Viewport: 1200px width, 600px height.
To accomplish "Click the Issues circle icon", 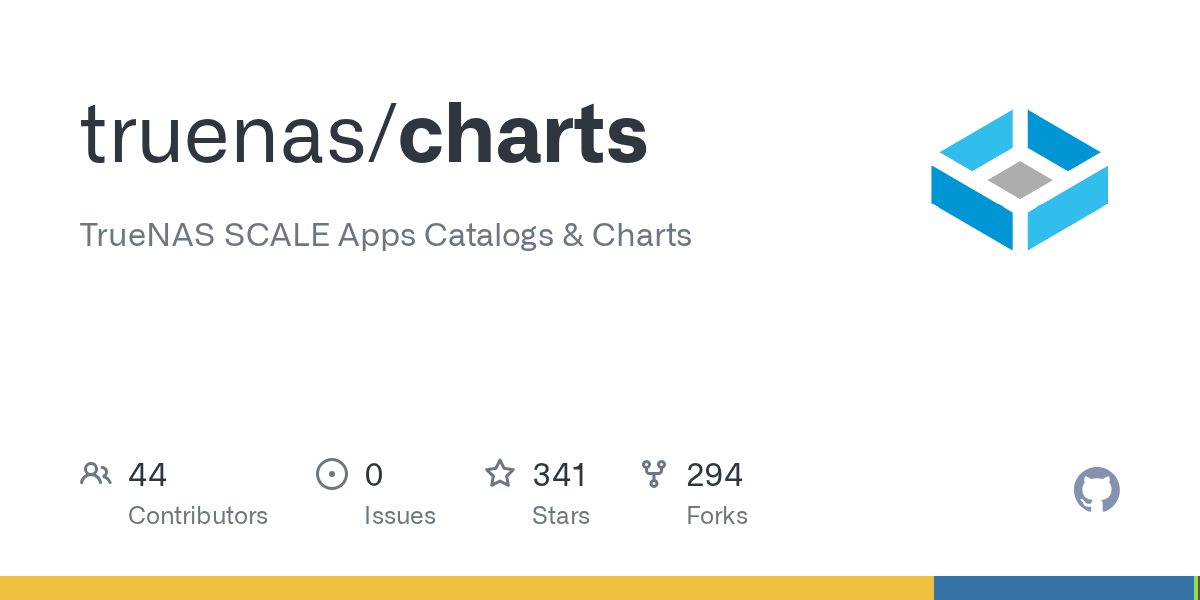I will point(331,474).
